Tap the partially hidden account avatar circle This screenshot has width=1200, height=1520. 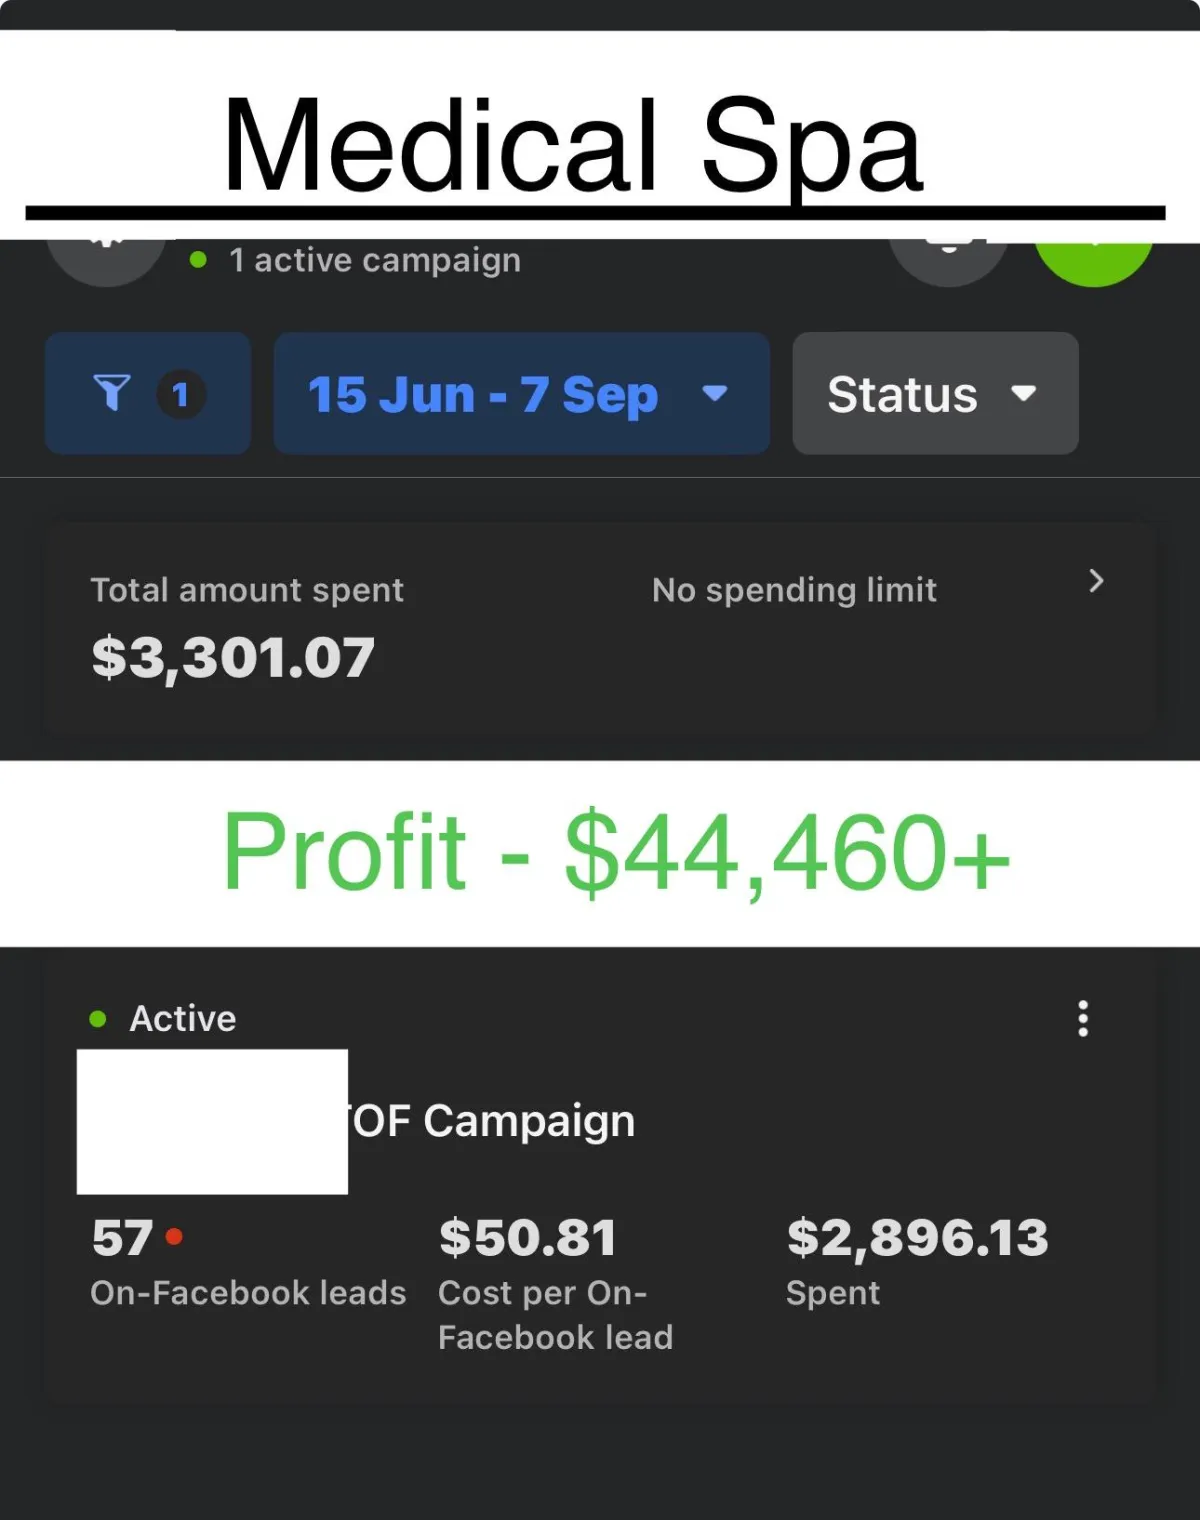coord(106,262)
